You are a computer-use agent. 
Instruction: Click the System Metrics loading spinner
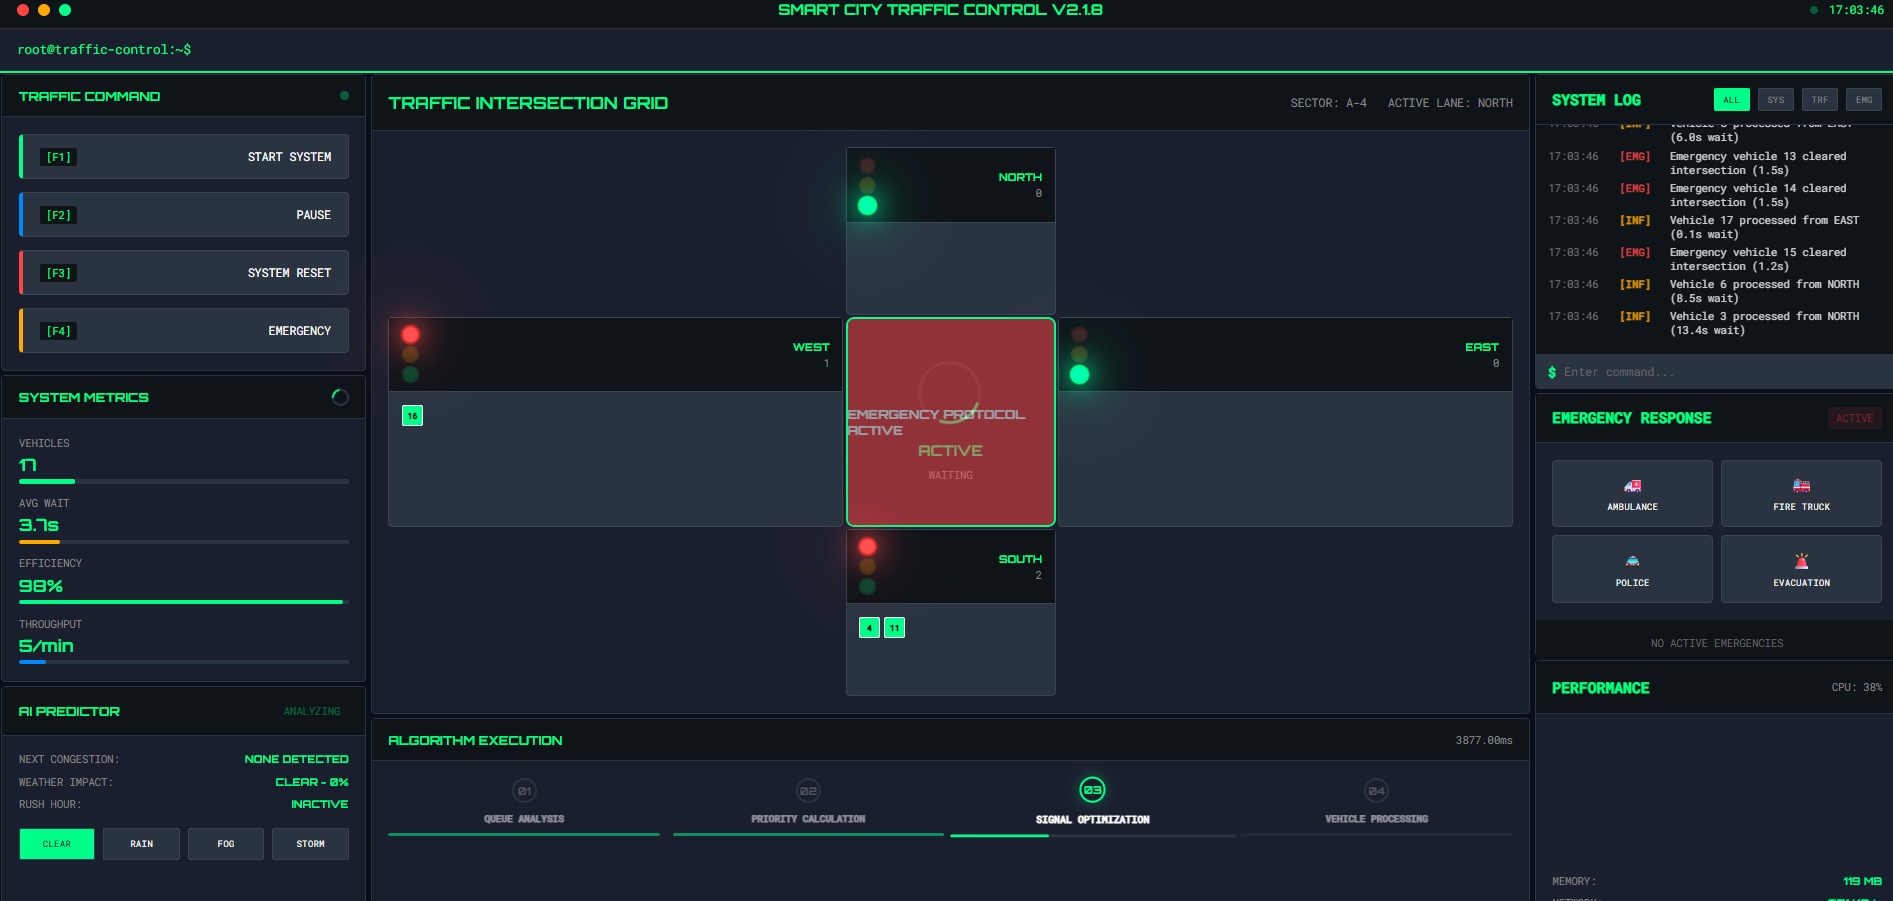coord(340,397)
